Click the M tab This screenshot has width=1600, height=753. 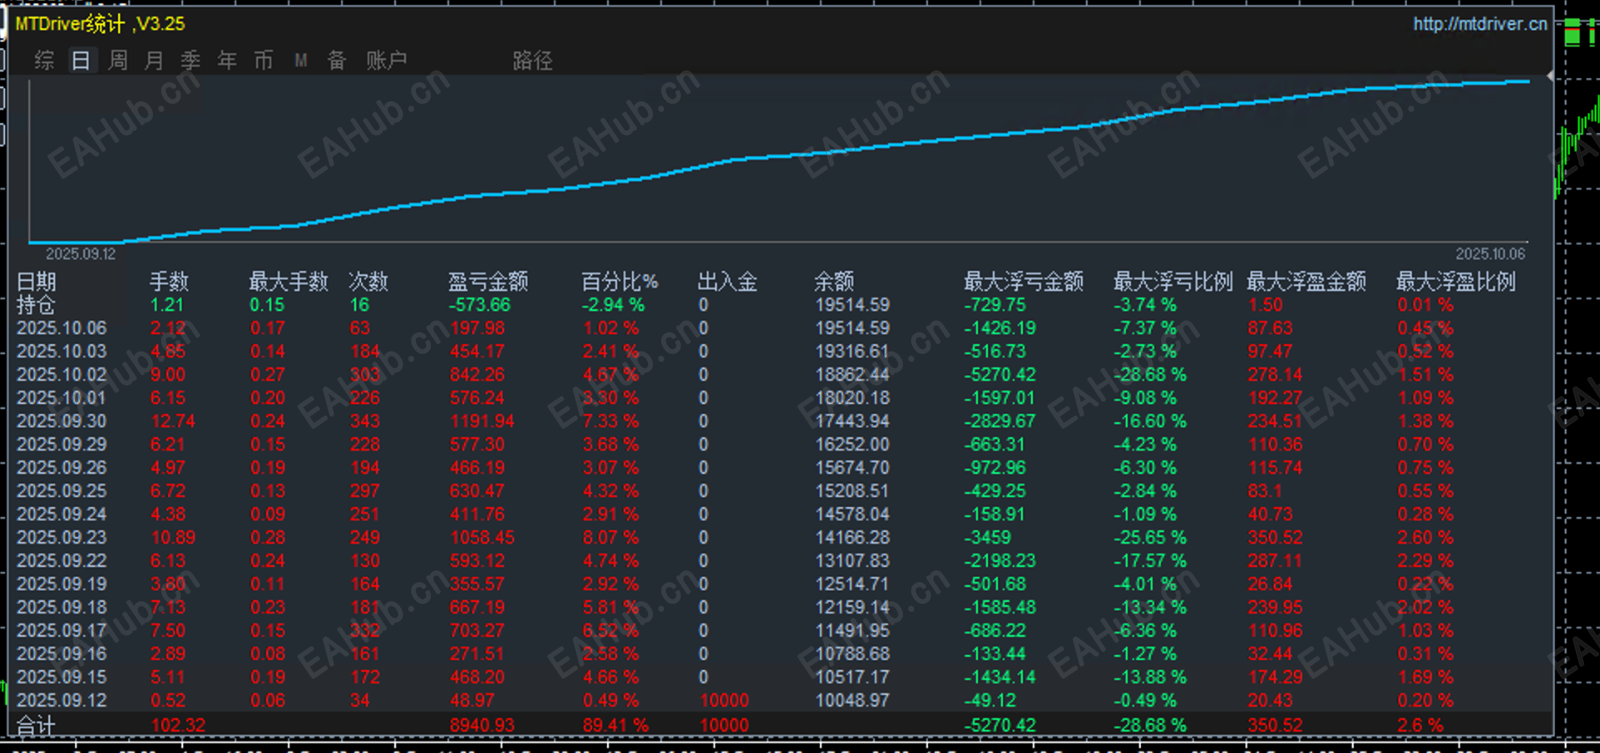300,61
